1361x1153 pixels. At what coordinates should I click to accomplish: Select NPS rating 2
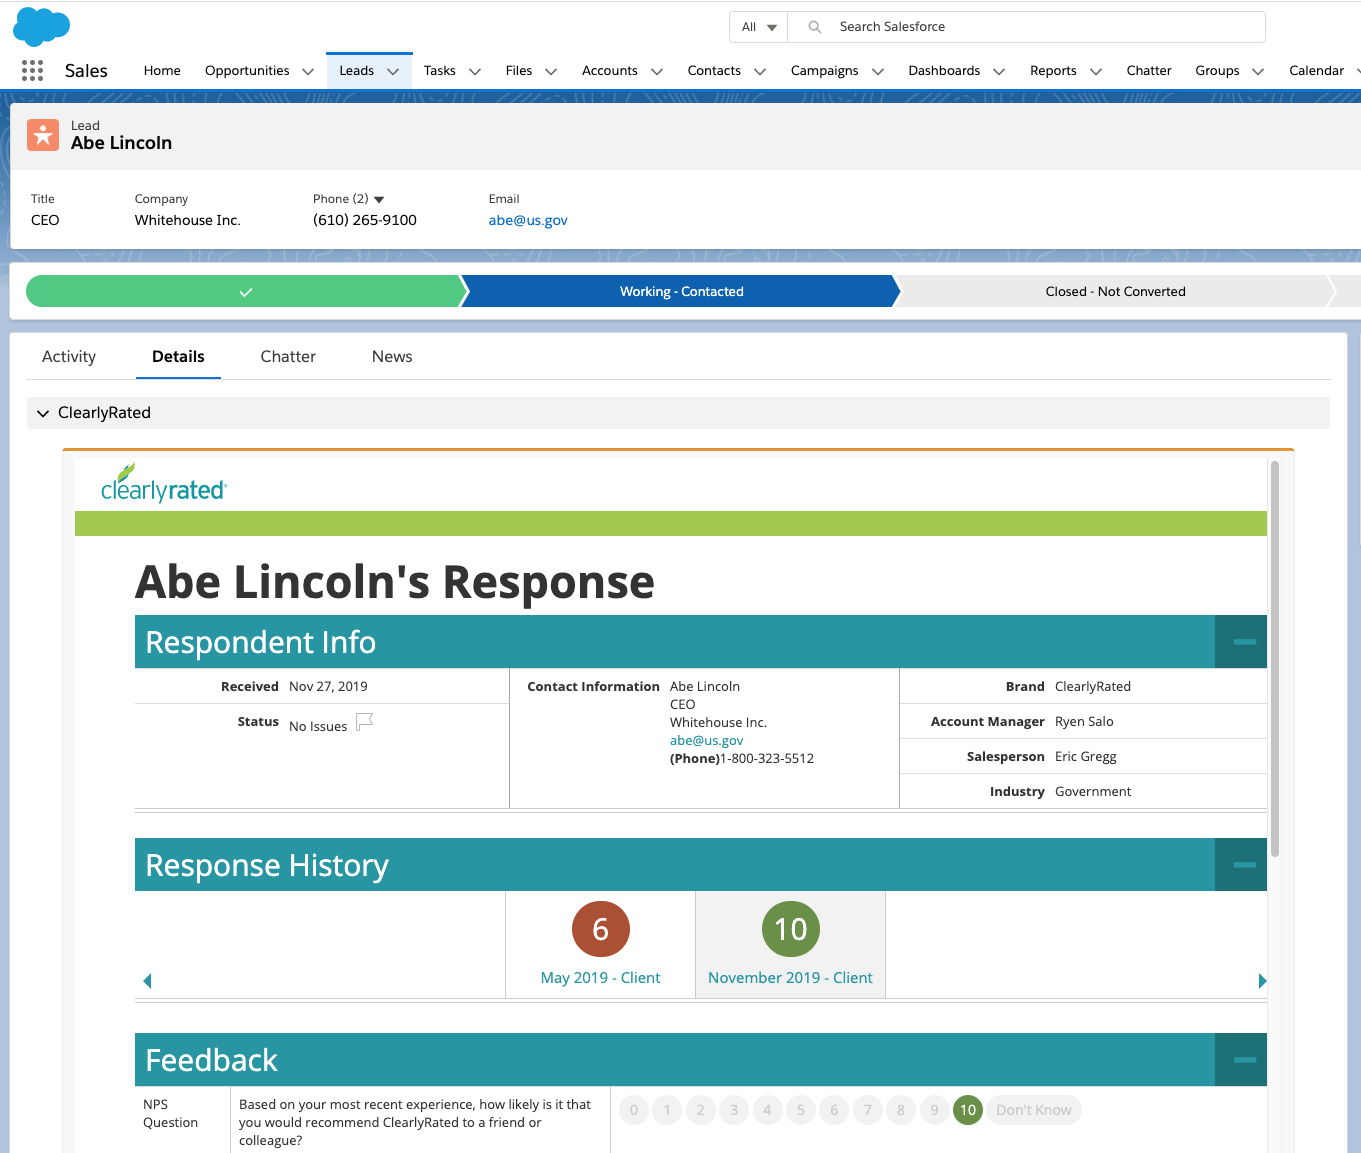tap(701, 1110)
